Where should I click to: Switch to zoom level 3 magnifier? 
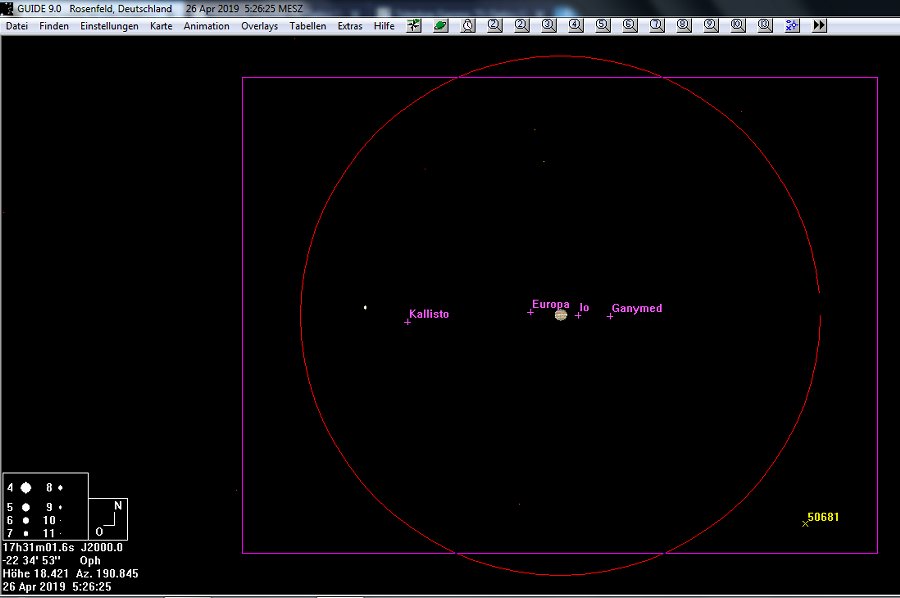[x=549, y=26]
